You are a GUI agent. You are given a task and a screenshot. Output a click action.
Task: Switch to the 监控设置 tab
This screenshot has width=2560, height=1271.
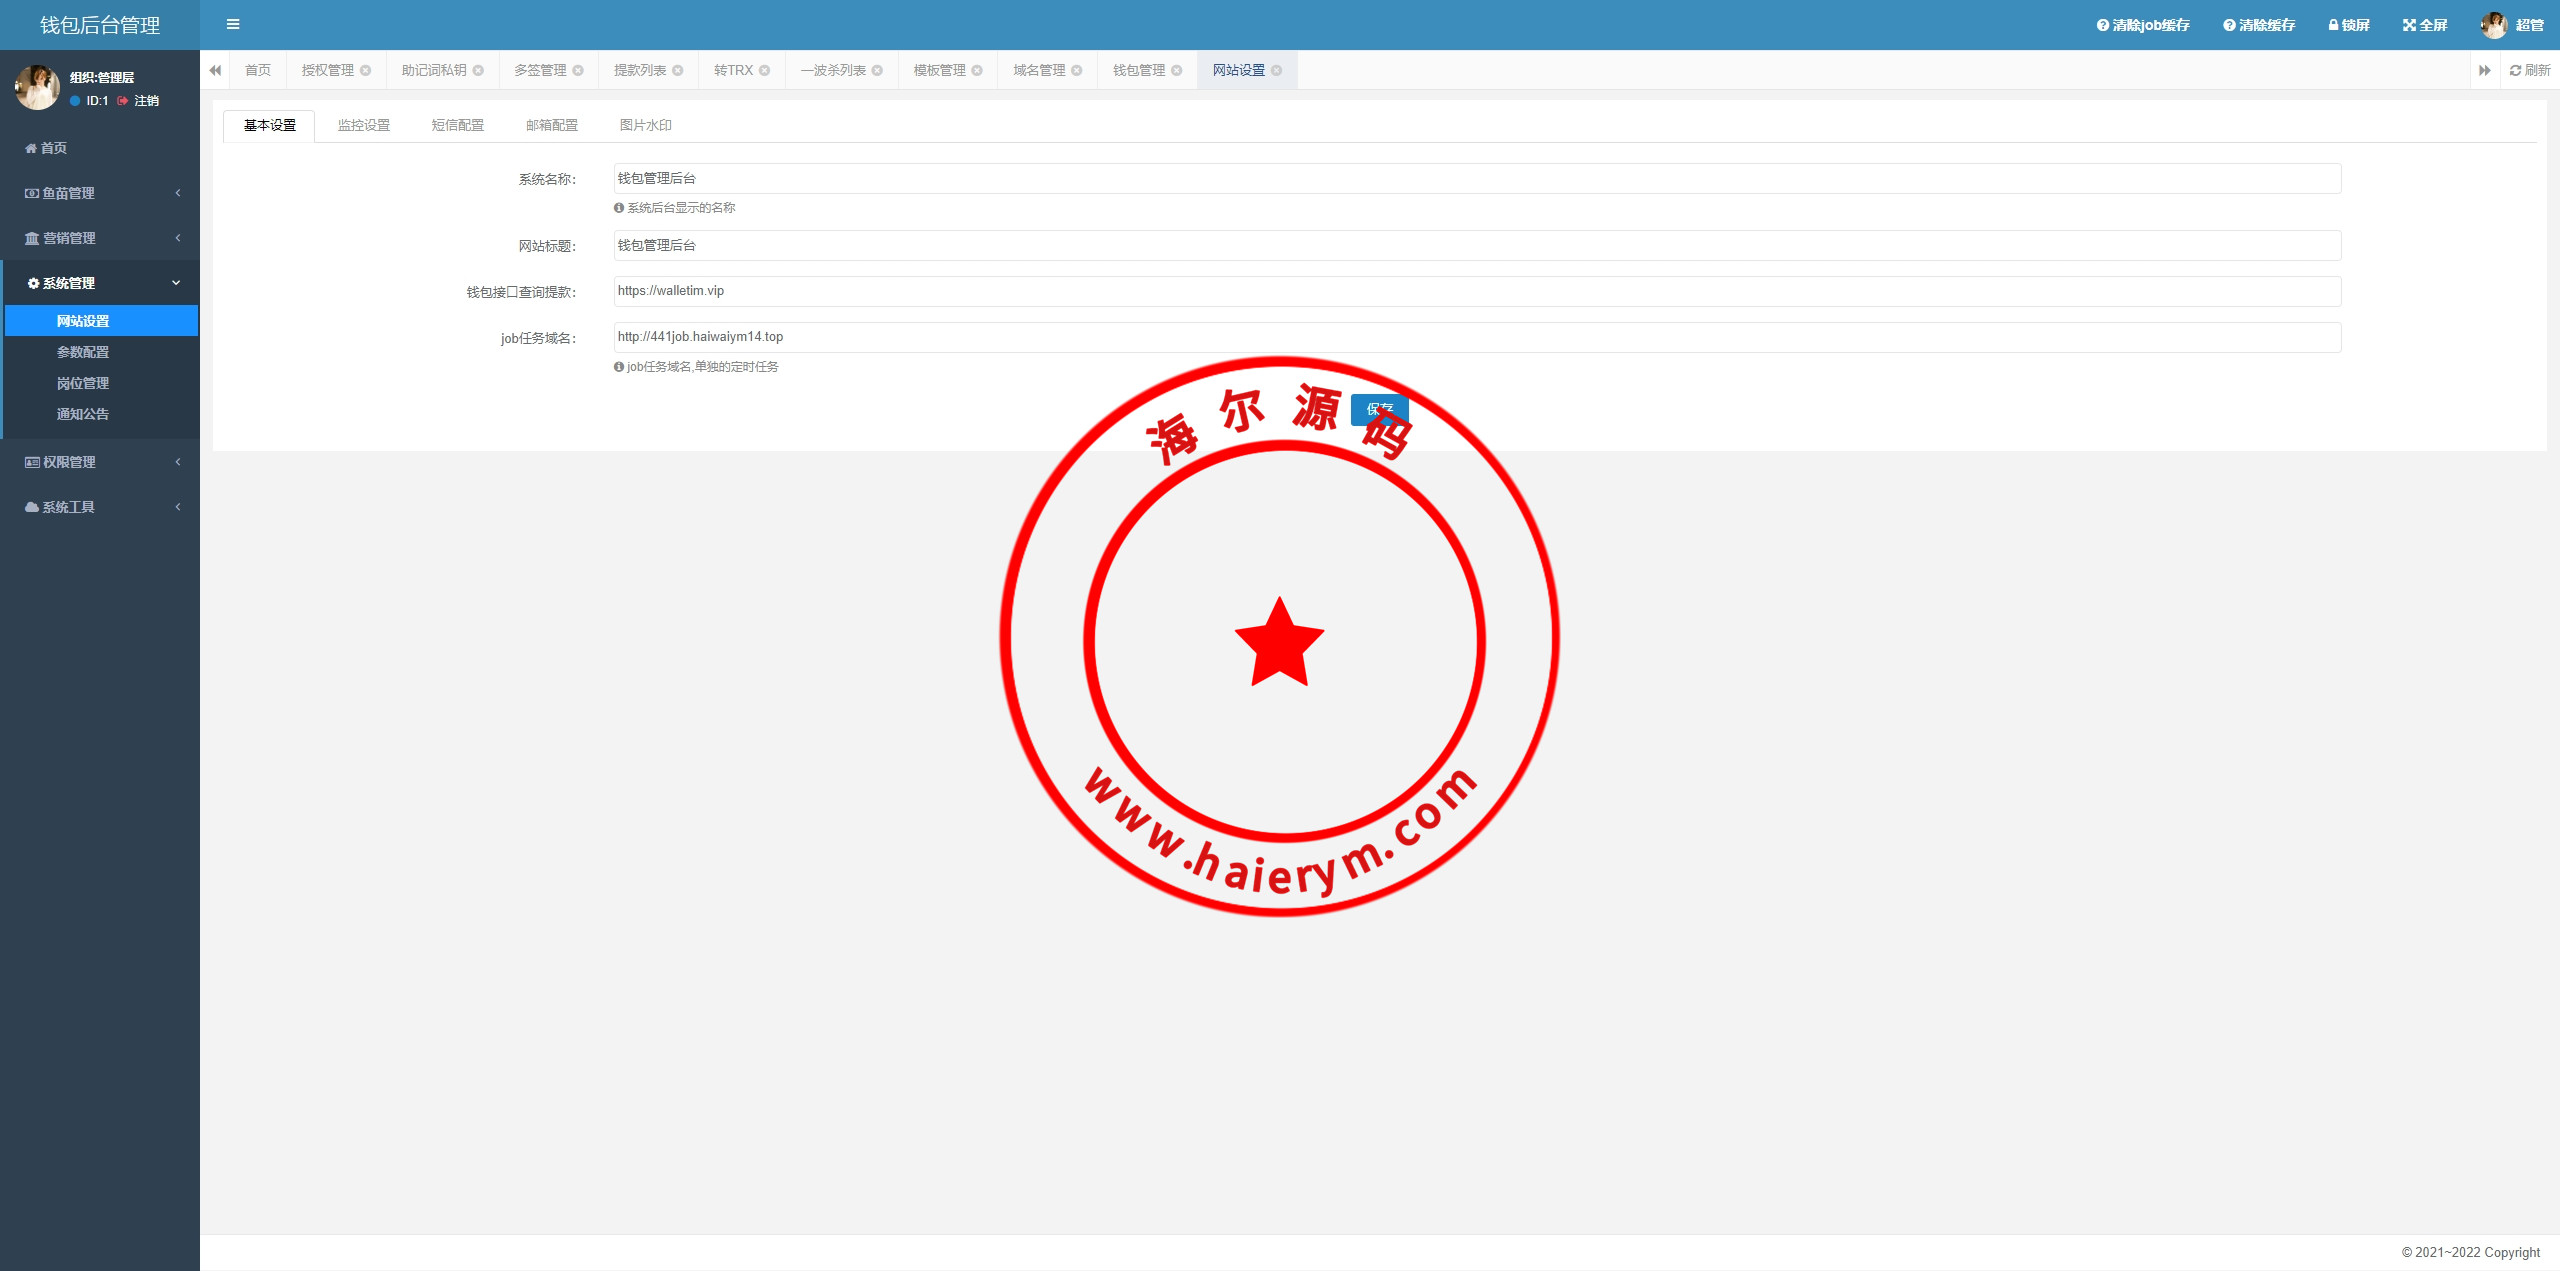pyautogui.click(x=364, y=125)
